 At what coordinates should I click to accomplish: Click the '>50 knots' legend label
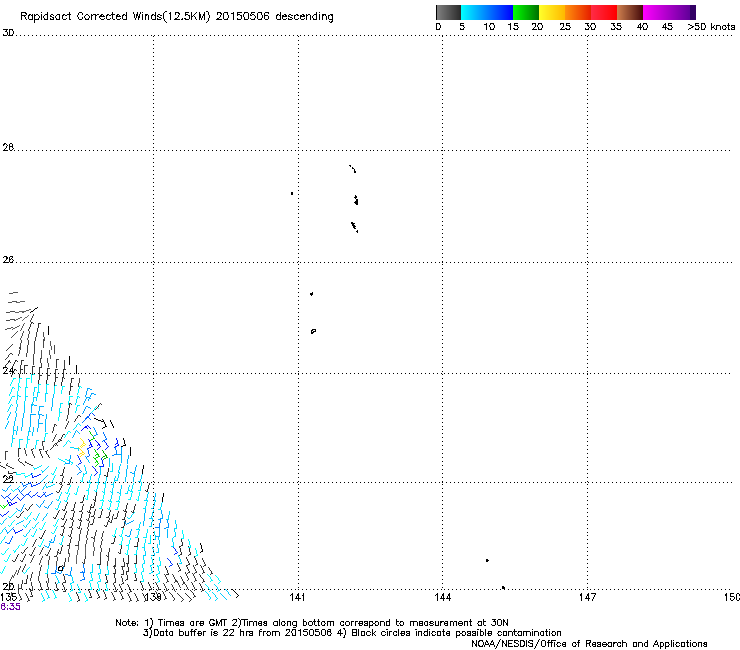711,27
